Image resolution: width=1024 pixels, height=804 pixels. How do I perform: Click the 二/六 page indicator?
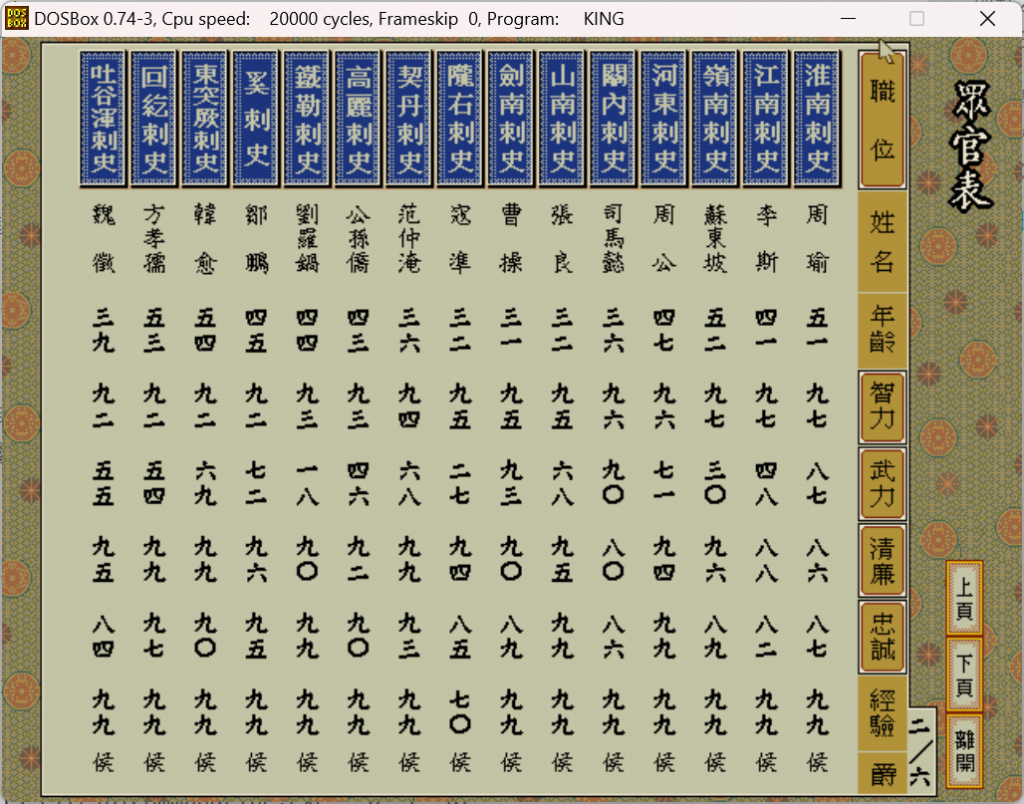[920, 751]
